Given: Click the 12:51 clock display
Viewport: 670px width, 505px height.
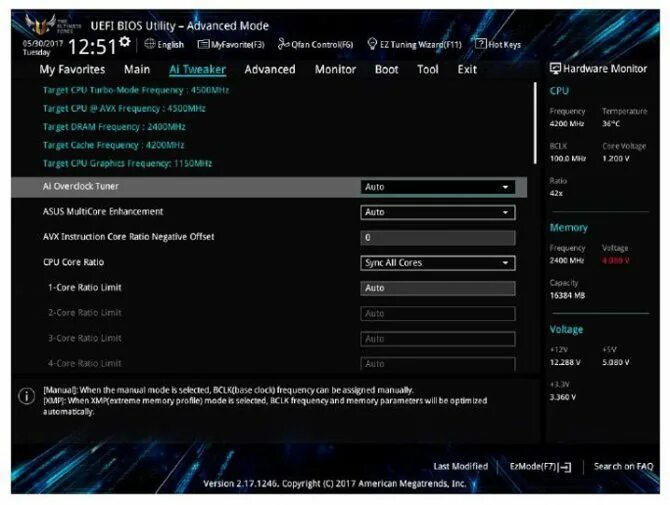Looking at the screenshot, I should 92,46.
